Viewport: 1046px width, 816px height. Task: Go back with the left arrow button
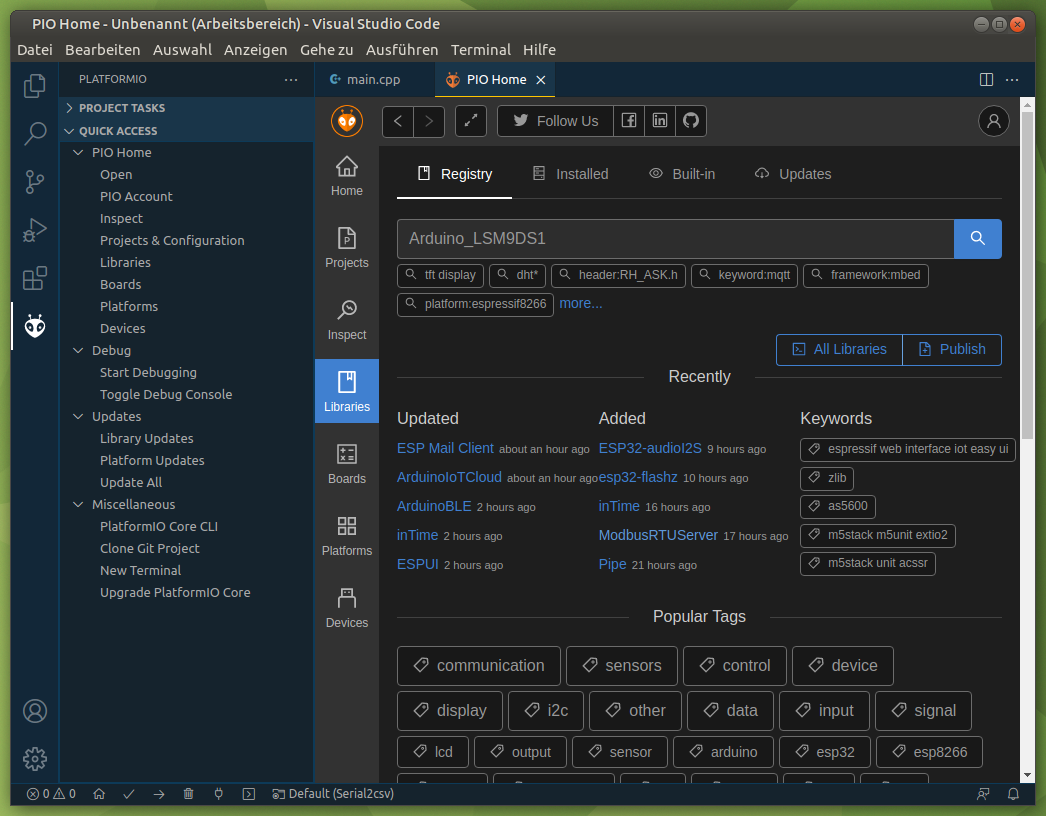398,121
